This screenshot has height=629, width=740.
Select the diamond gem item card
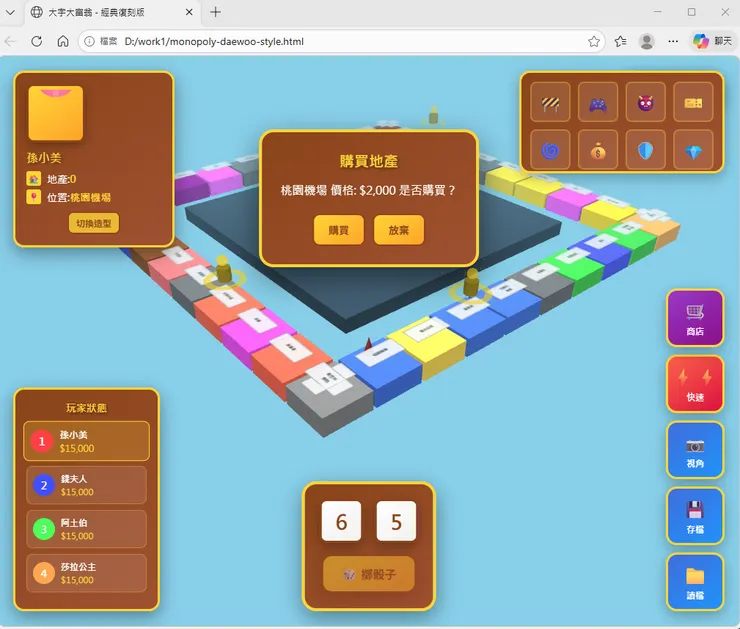(693, 150)
